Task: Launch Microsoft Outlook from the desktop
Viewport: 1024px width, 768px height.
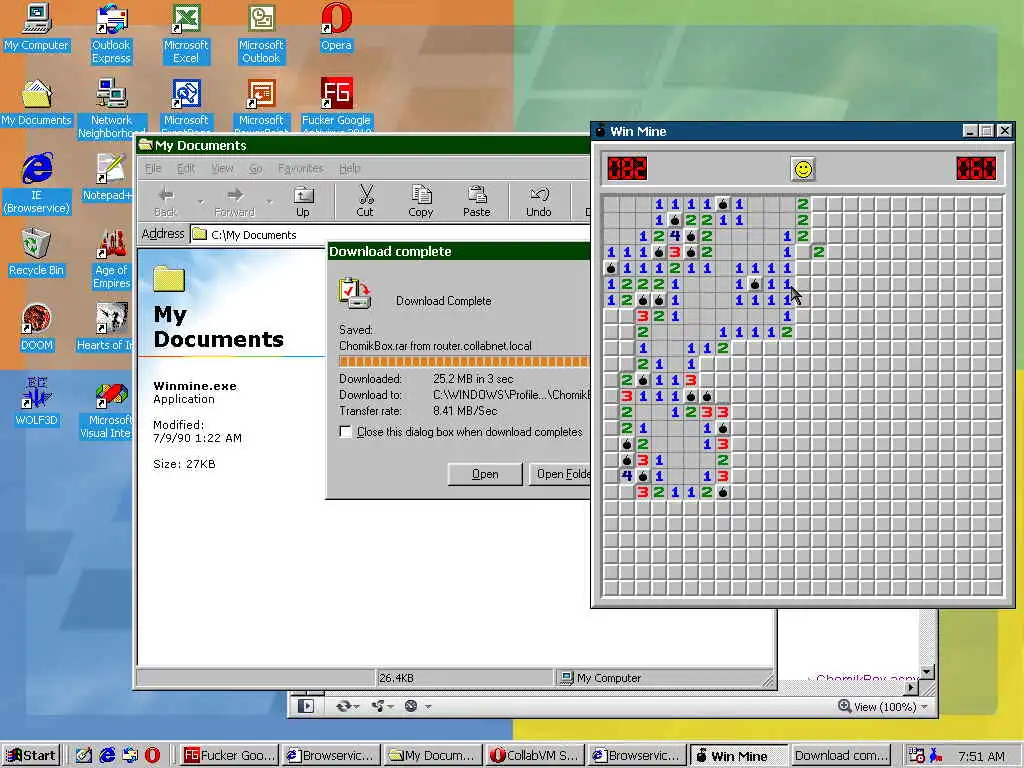Action: [x=261, y=34]
